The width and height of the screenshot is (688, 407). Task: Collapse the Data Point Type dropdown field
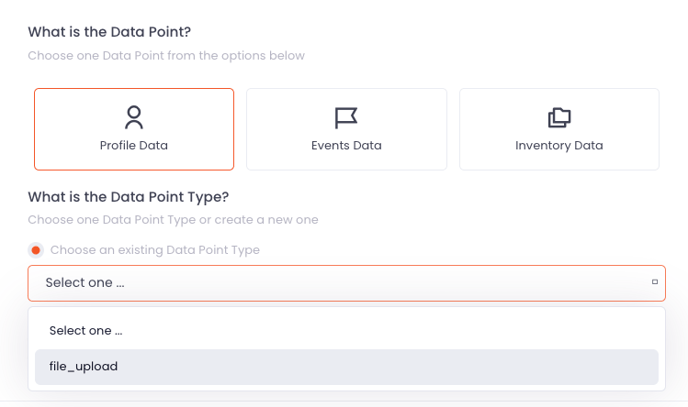347,283
